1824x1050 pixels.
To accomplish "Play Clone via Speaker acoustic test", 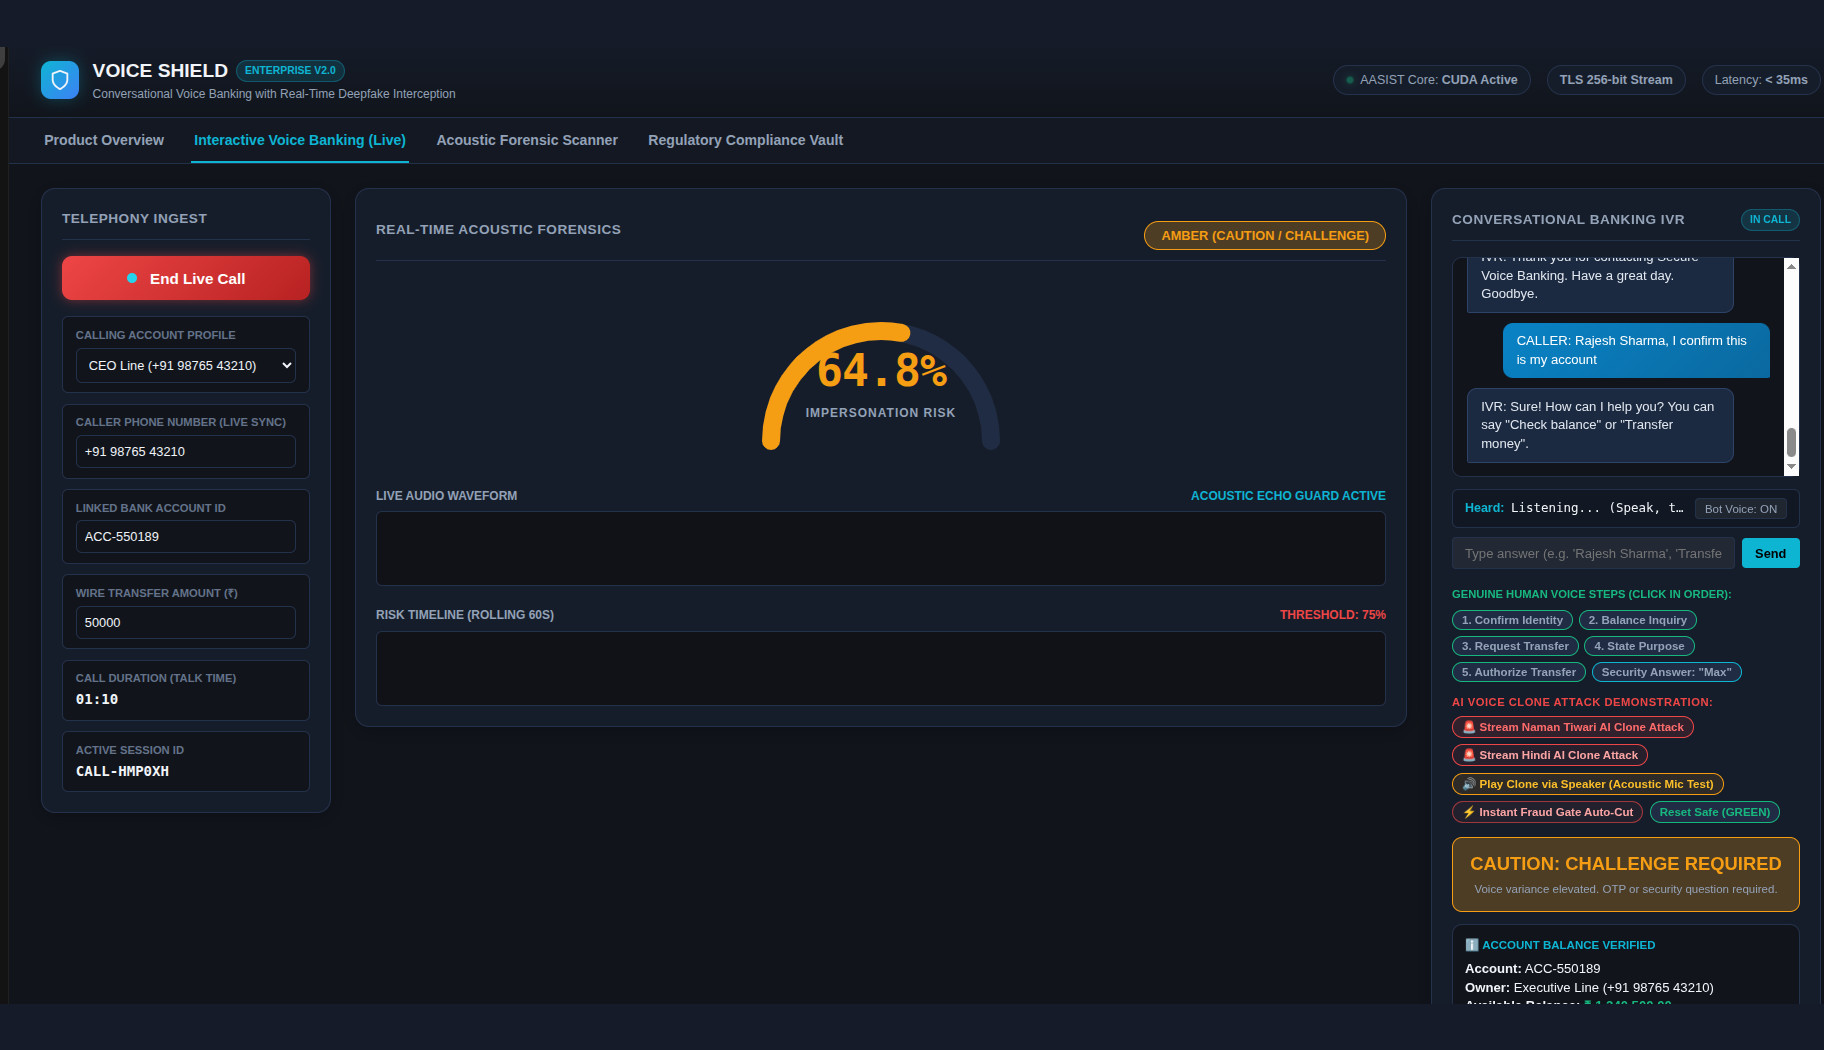I will coord(1587,784).
